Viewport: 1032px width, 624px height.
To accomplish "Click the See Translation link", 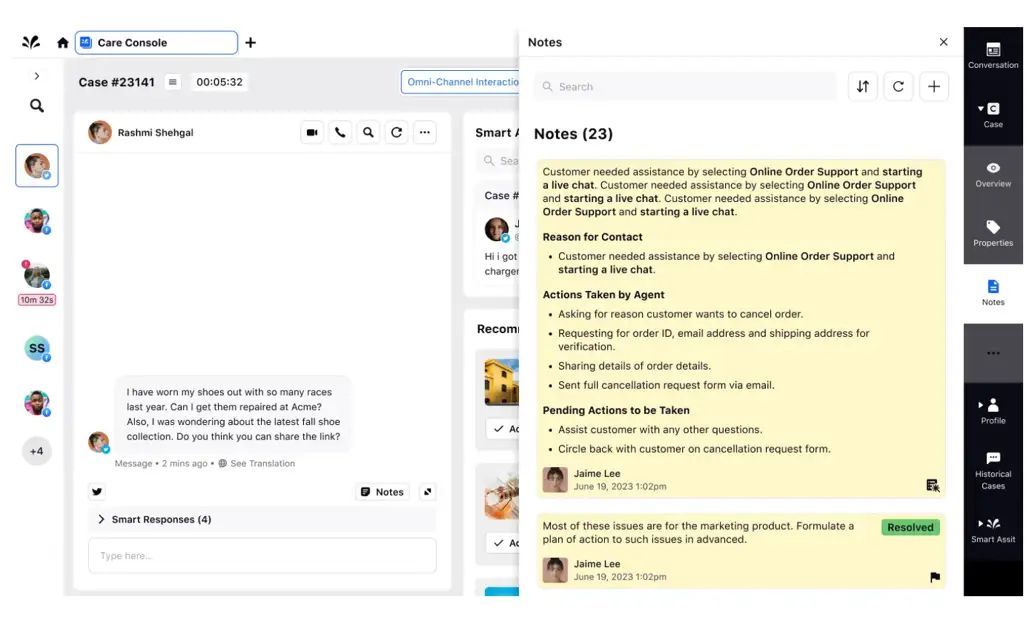I will (262, 463).
